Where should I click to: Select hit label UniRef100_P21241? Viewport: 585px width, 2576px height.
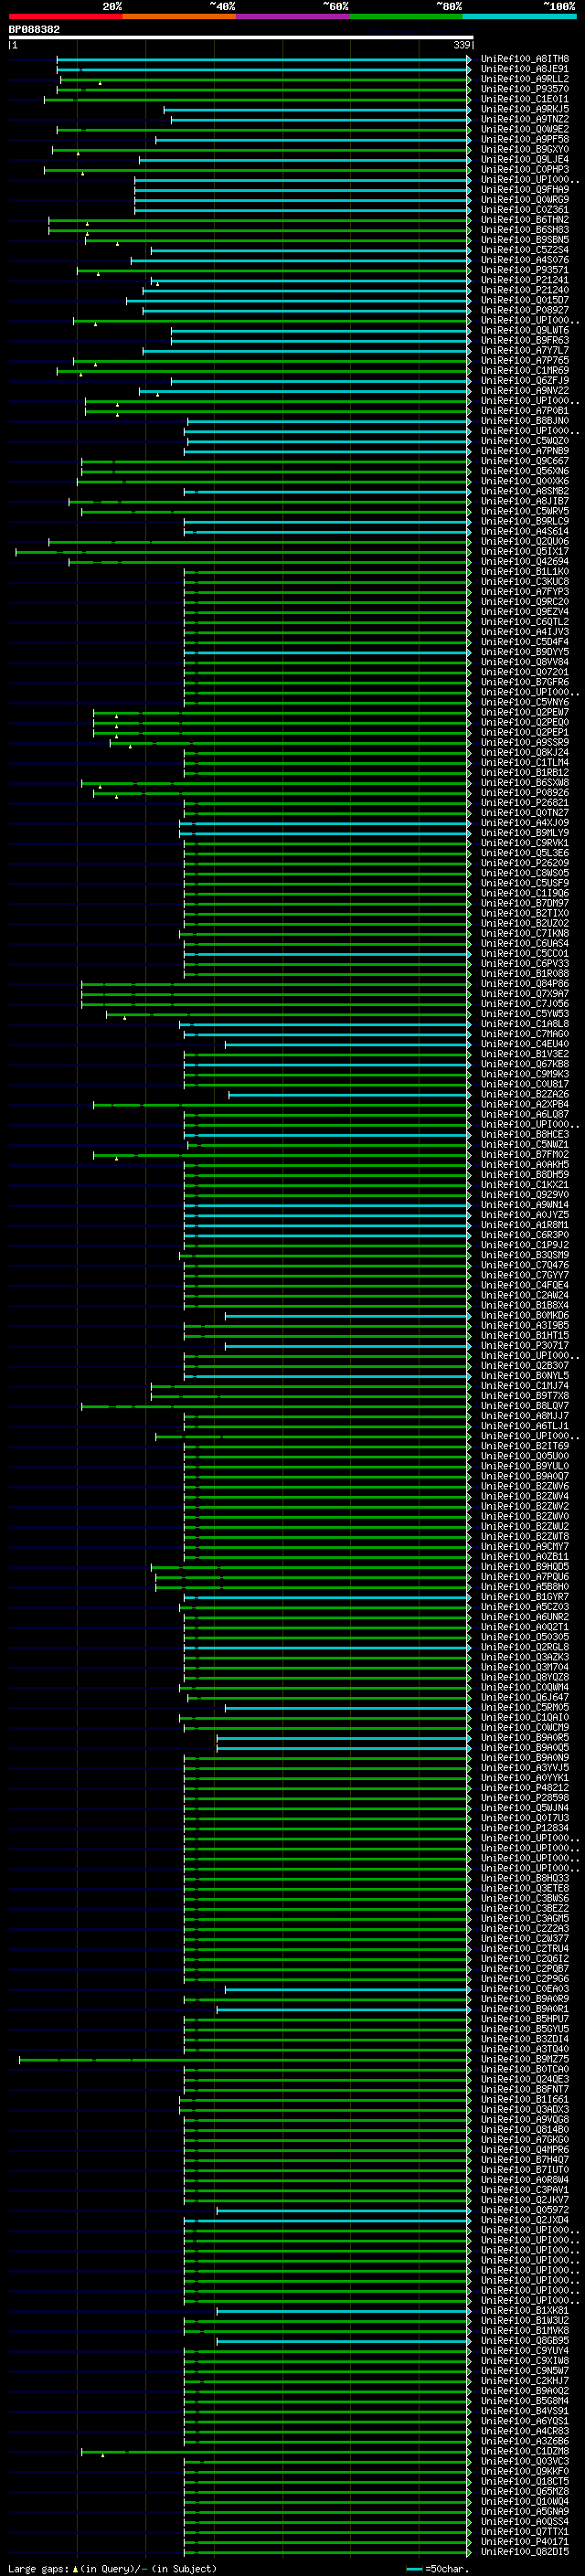[524, 280]
